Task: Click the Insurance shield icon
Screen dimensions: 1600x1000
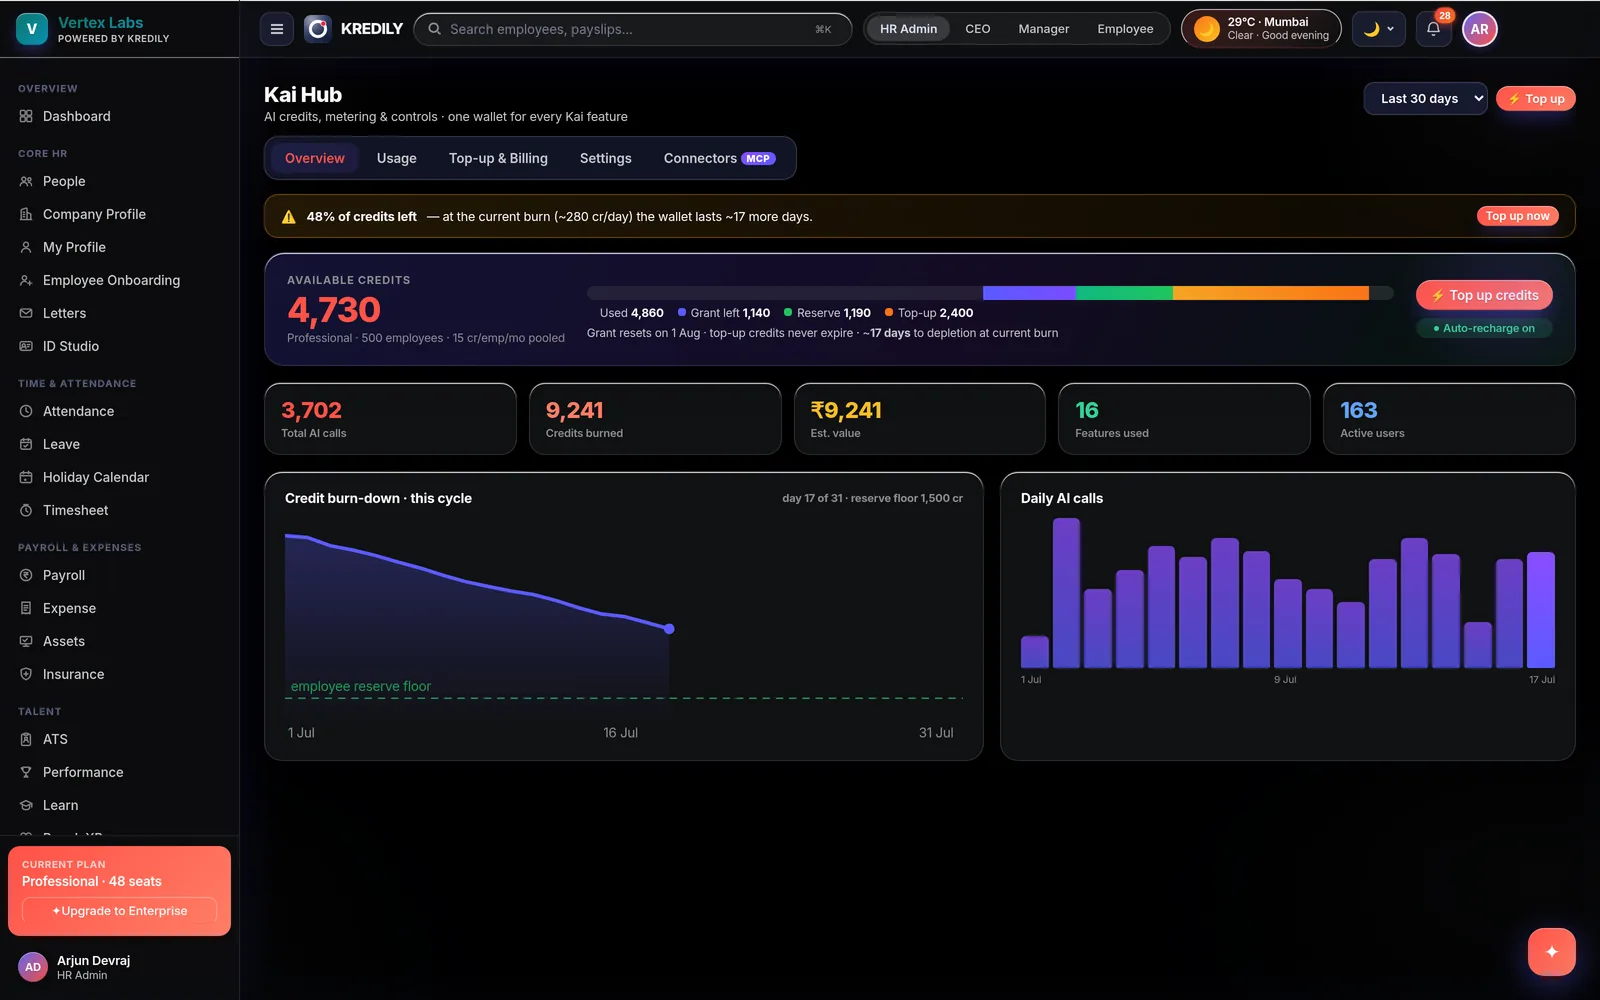Action: click(26, 674)
